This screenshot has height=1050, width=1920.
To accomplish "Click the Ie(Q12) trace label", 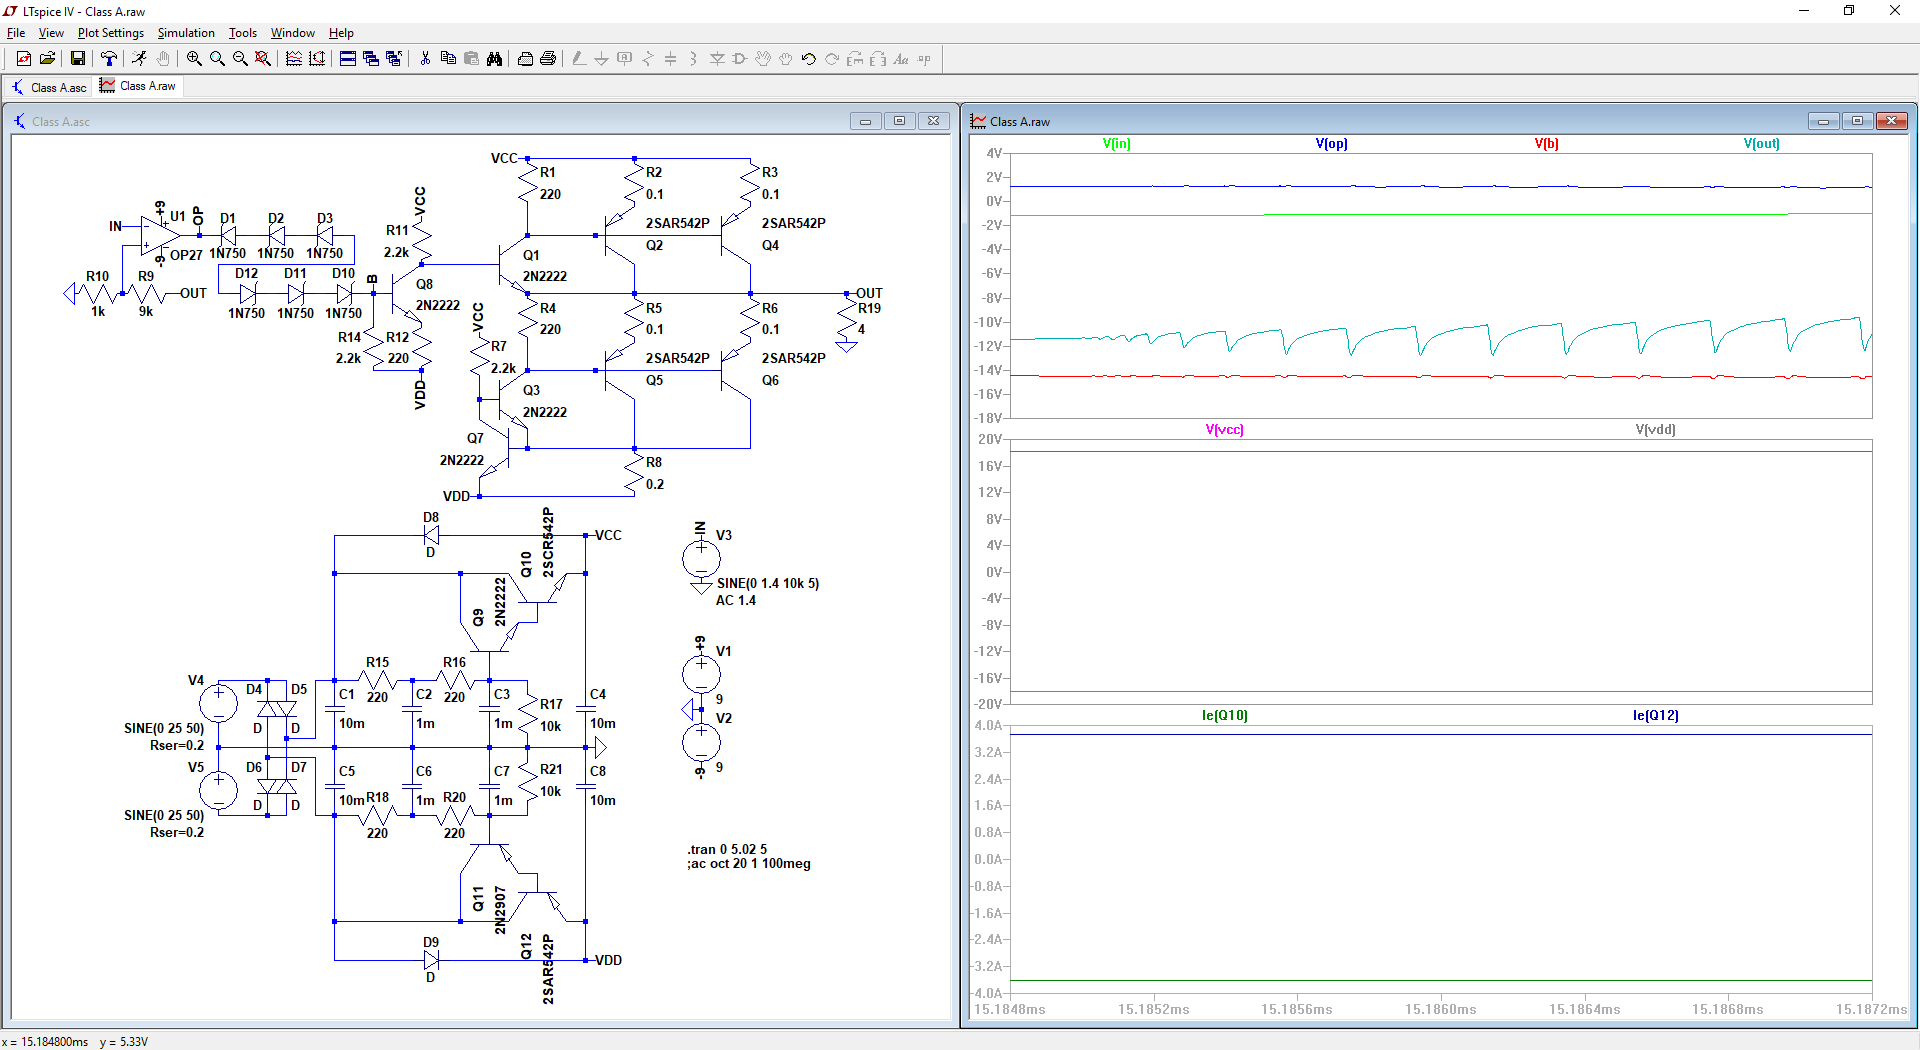I will (1655, 716).
